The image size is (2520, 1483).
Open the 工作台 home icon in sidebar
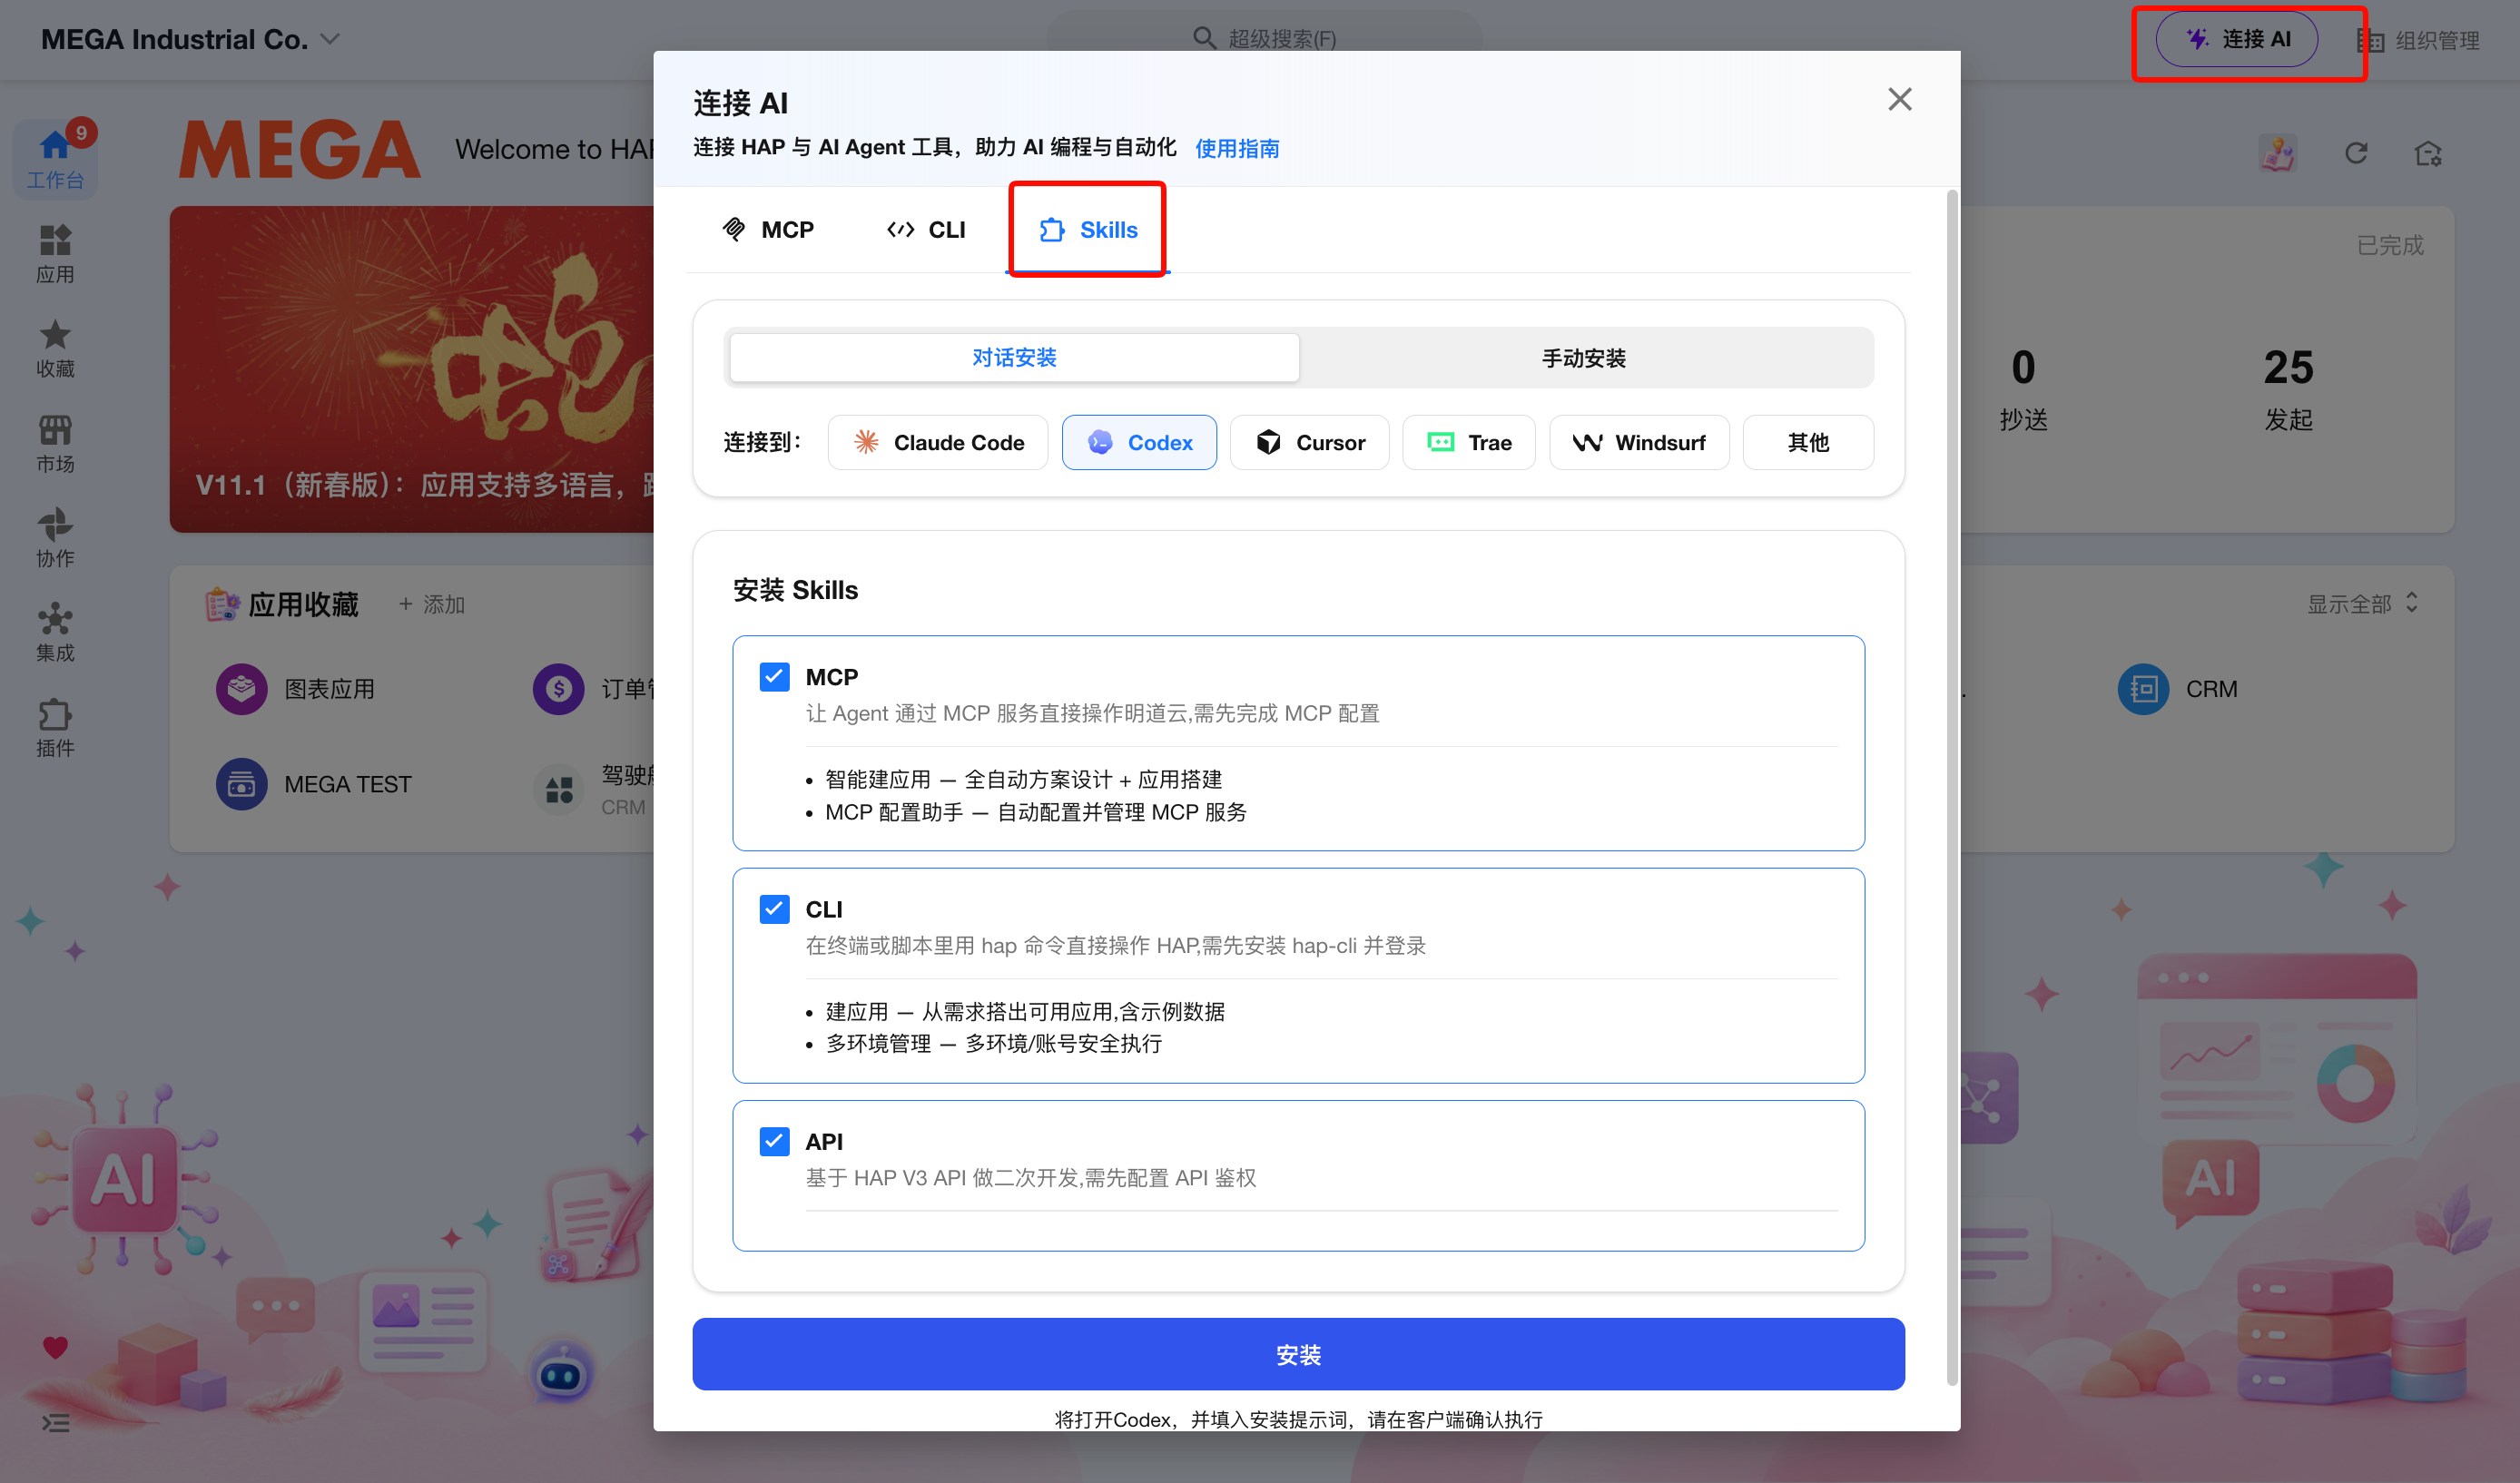coord(55,158)
